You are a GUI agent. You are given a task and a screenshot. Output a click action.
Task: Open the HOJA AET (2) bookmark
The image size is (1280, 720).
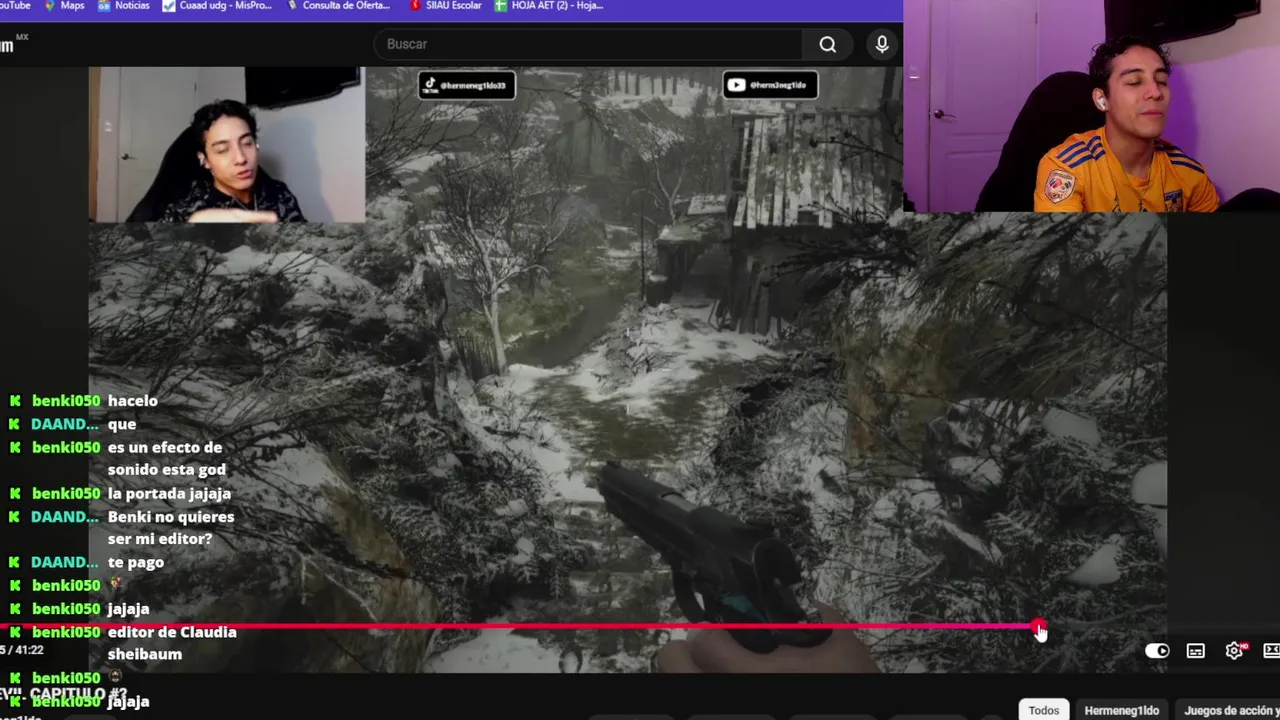(548, 6)
